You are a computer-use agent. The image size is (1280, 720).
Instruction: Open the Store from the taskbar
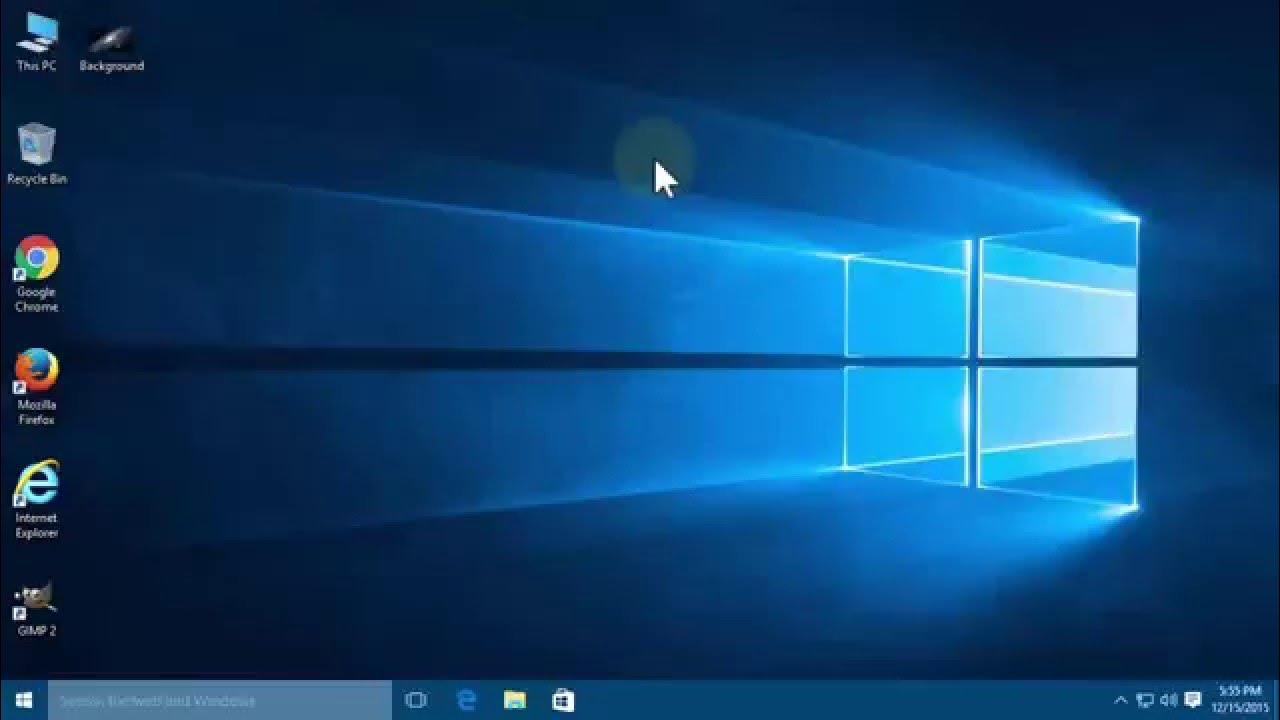click(x=563, y=700)
